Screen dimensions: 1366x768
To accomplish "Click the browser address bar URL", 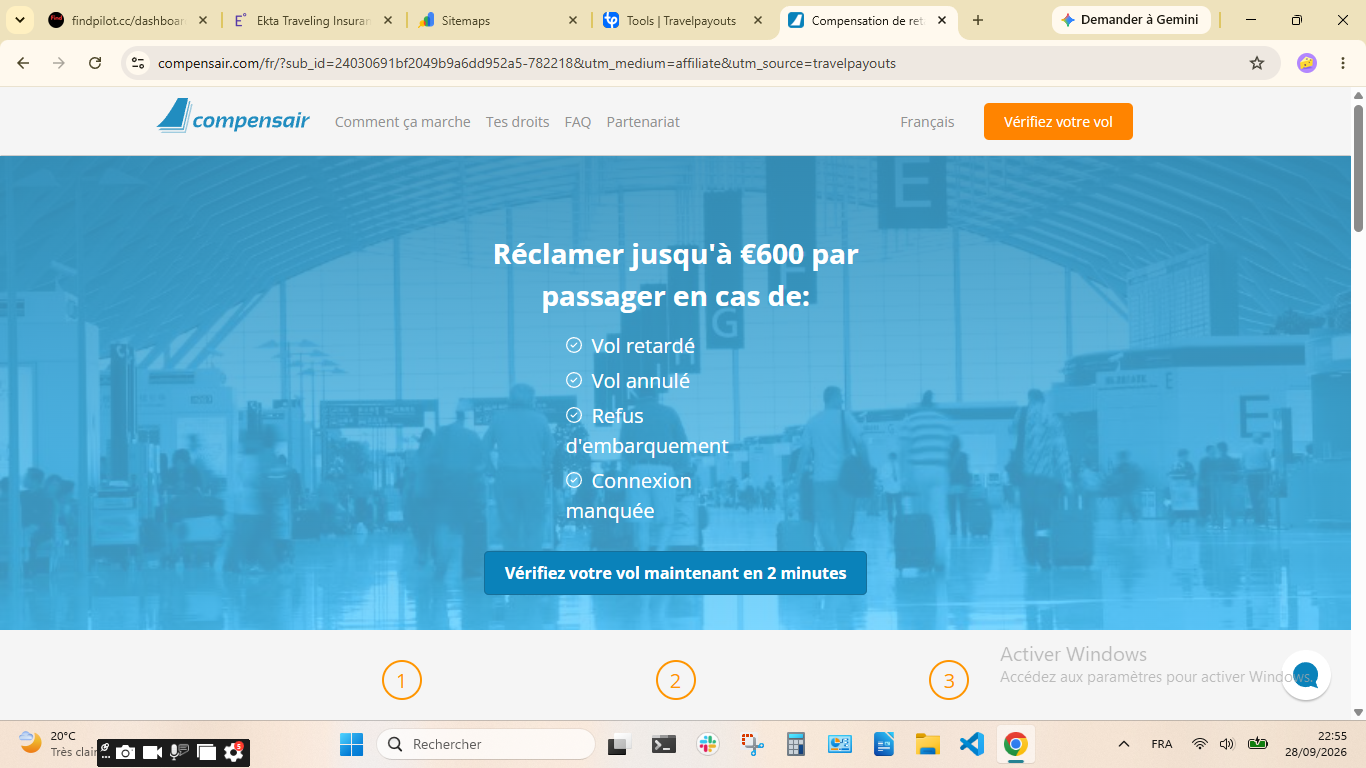I will point(527,63).
